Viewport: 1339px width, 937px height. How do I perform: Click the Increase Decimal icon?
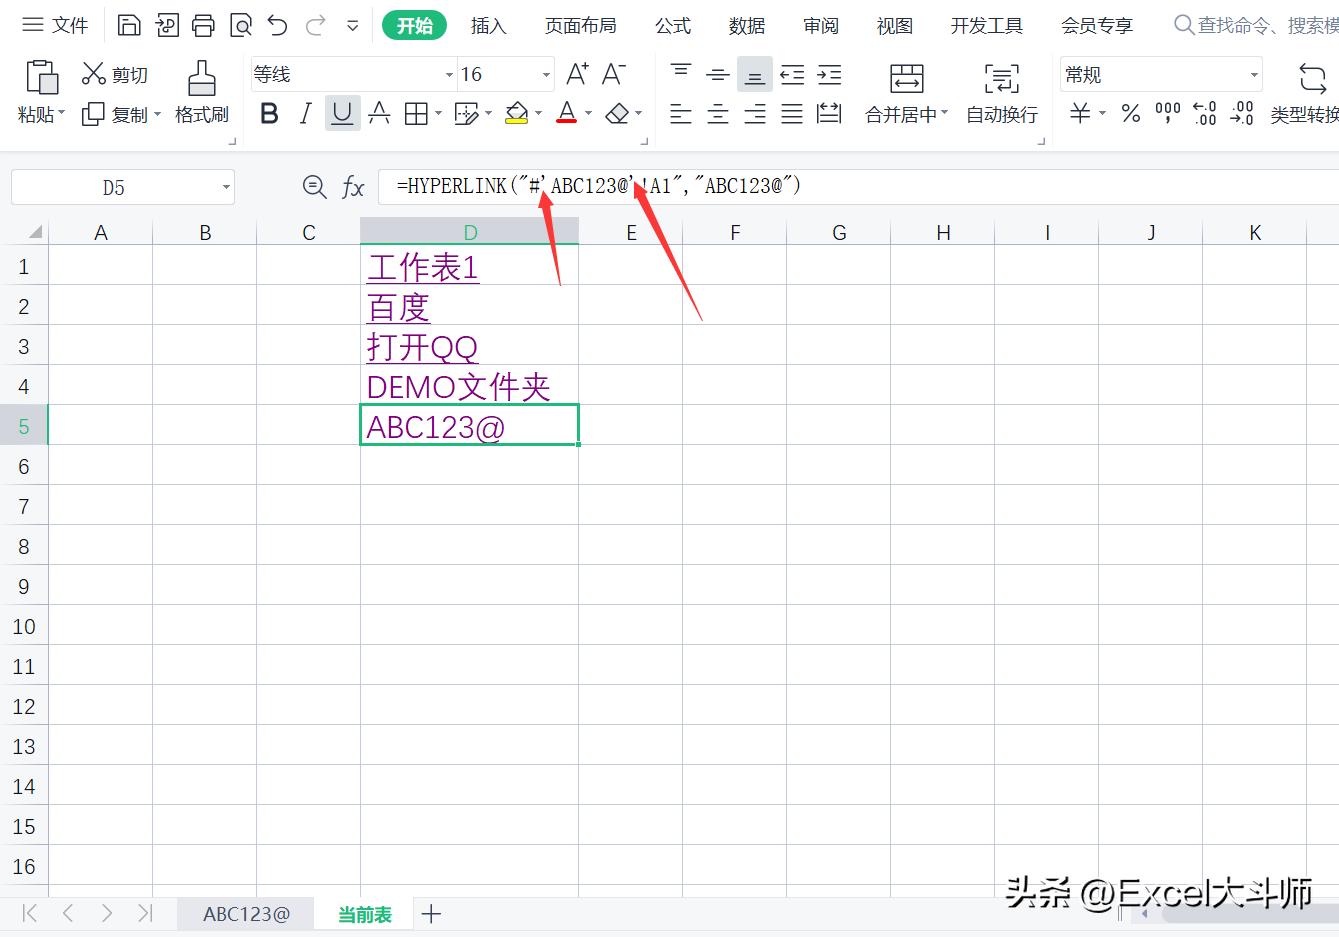point(1205,113)
